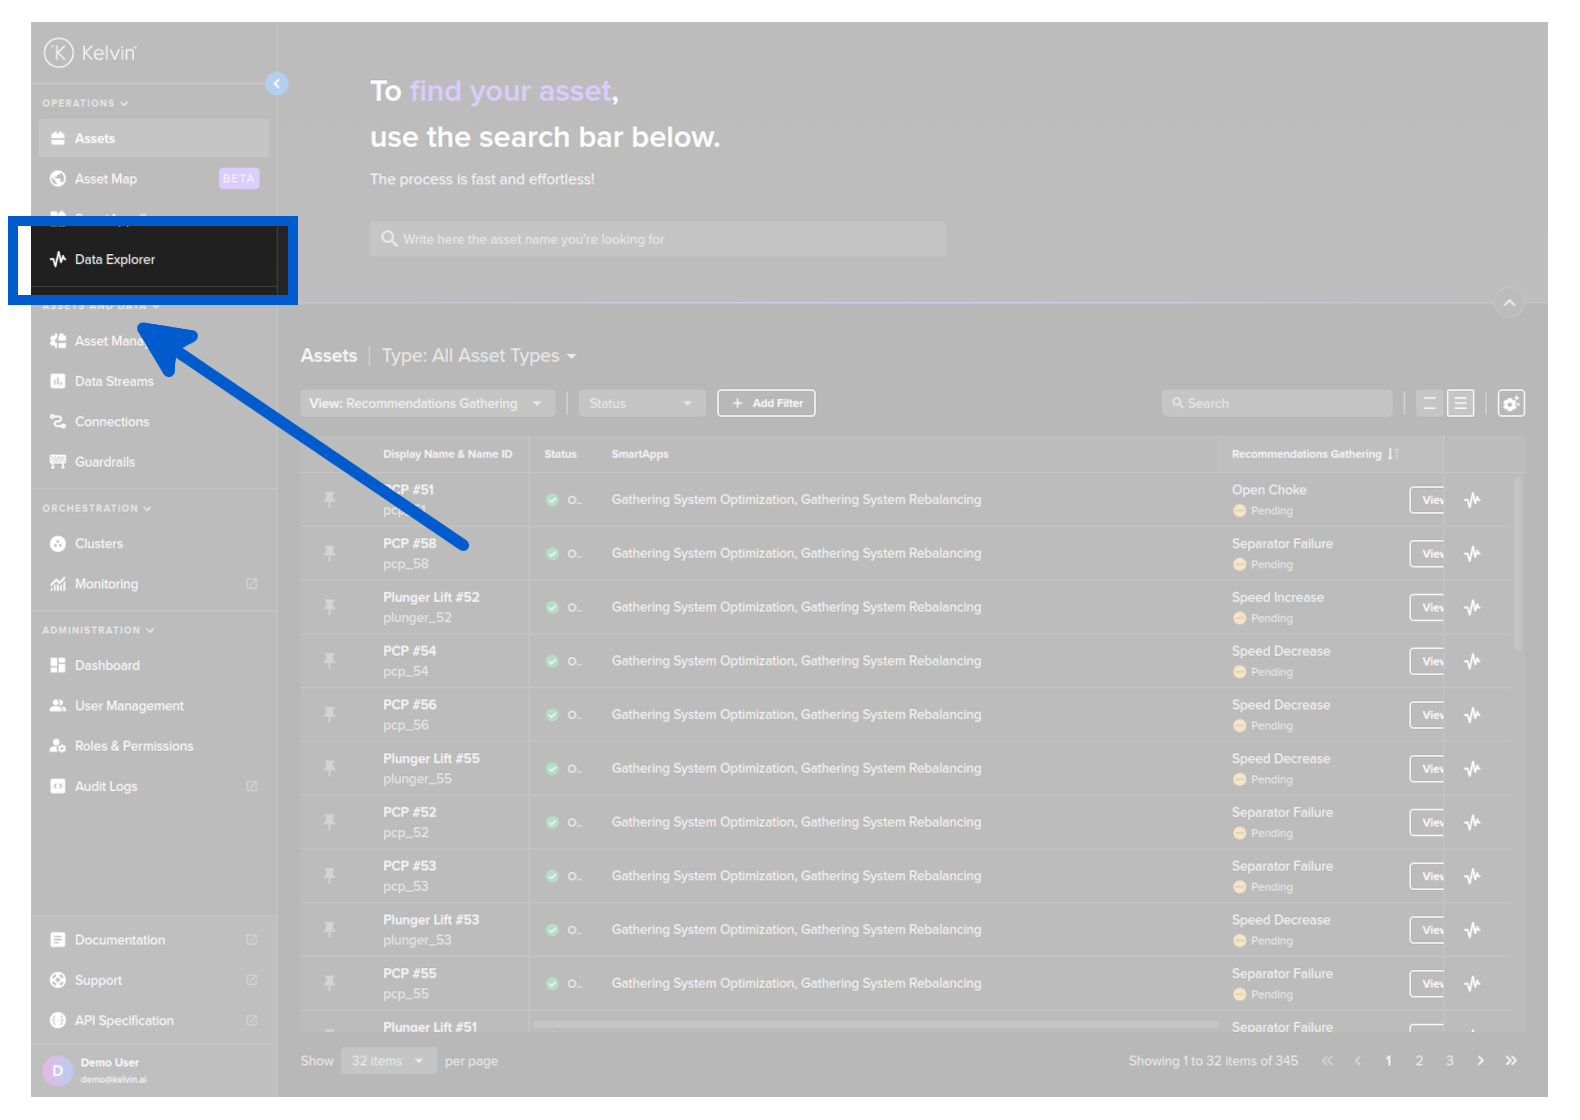1580x1120 pixels.
Task: Open data explorer icon for PCP #58
Action: point(1472,554)
